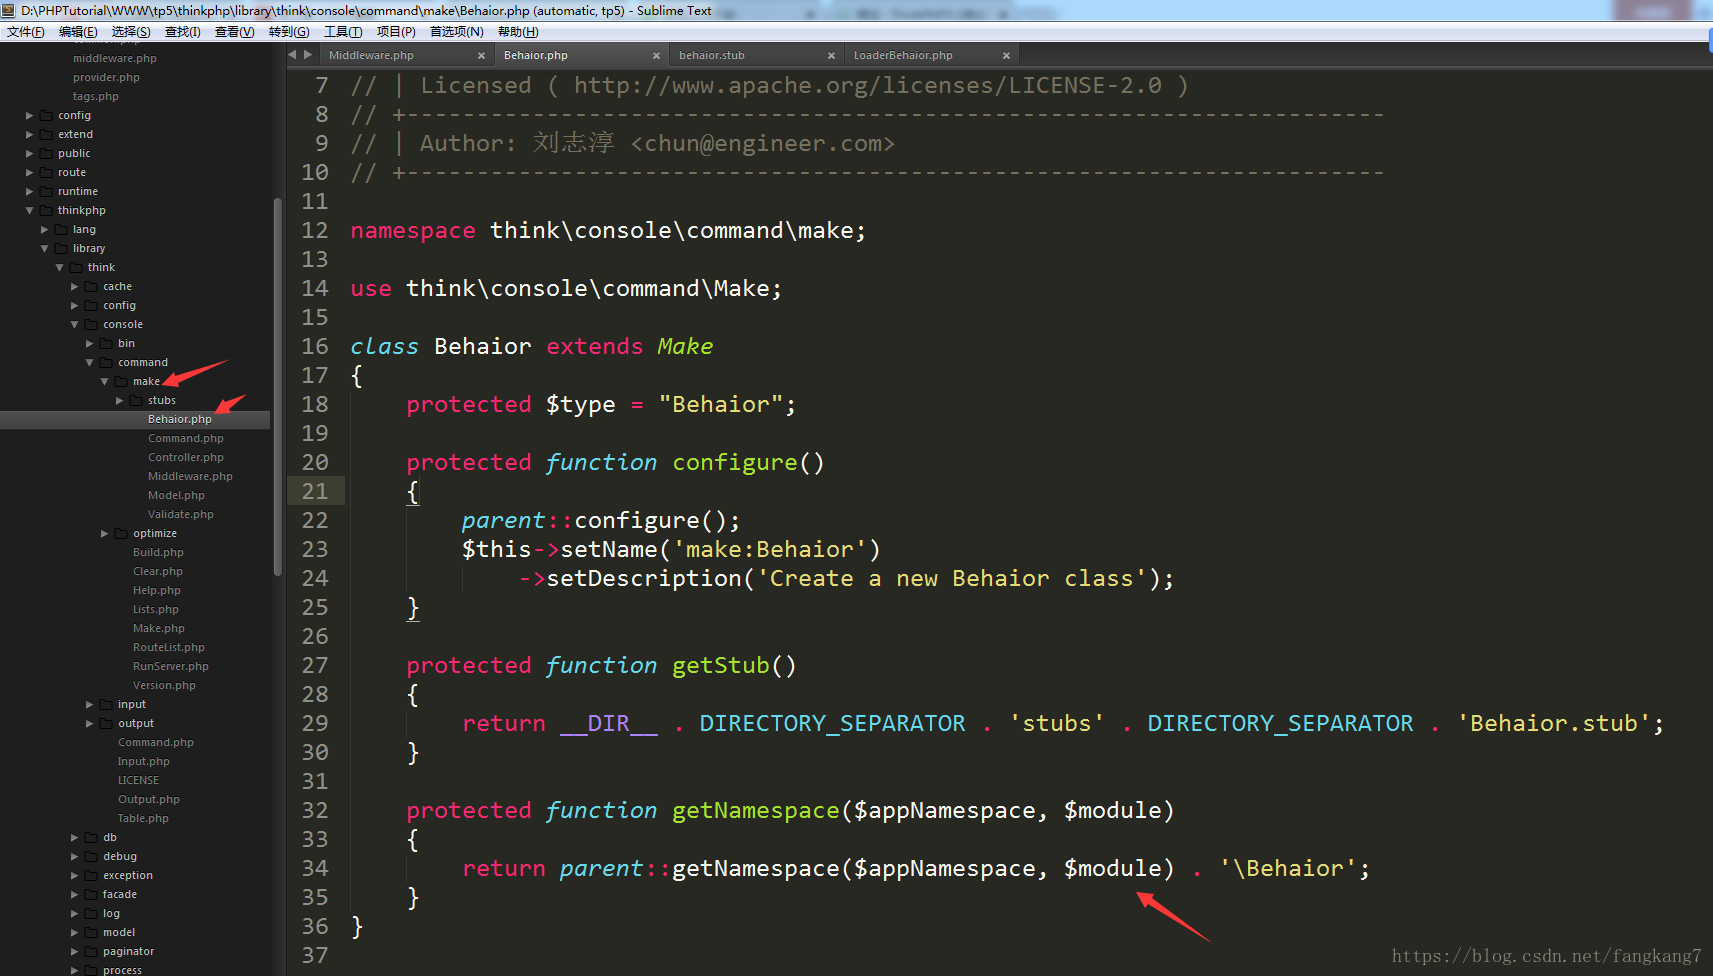Expand the db folder in sidebar
1713x976 pixels.
73,837
